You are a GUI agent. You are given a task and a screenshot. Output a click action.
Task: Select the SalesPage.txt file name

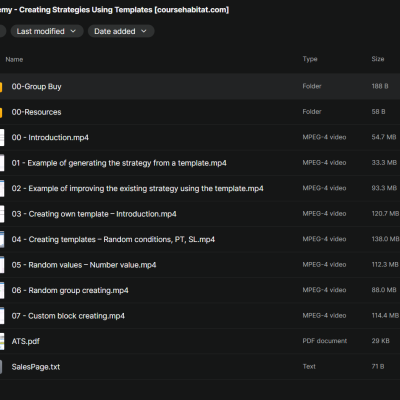[x=36, y=367]
